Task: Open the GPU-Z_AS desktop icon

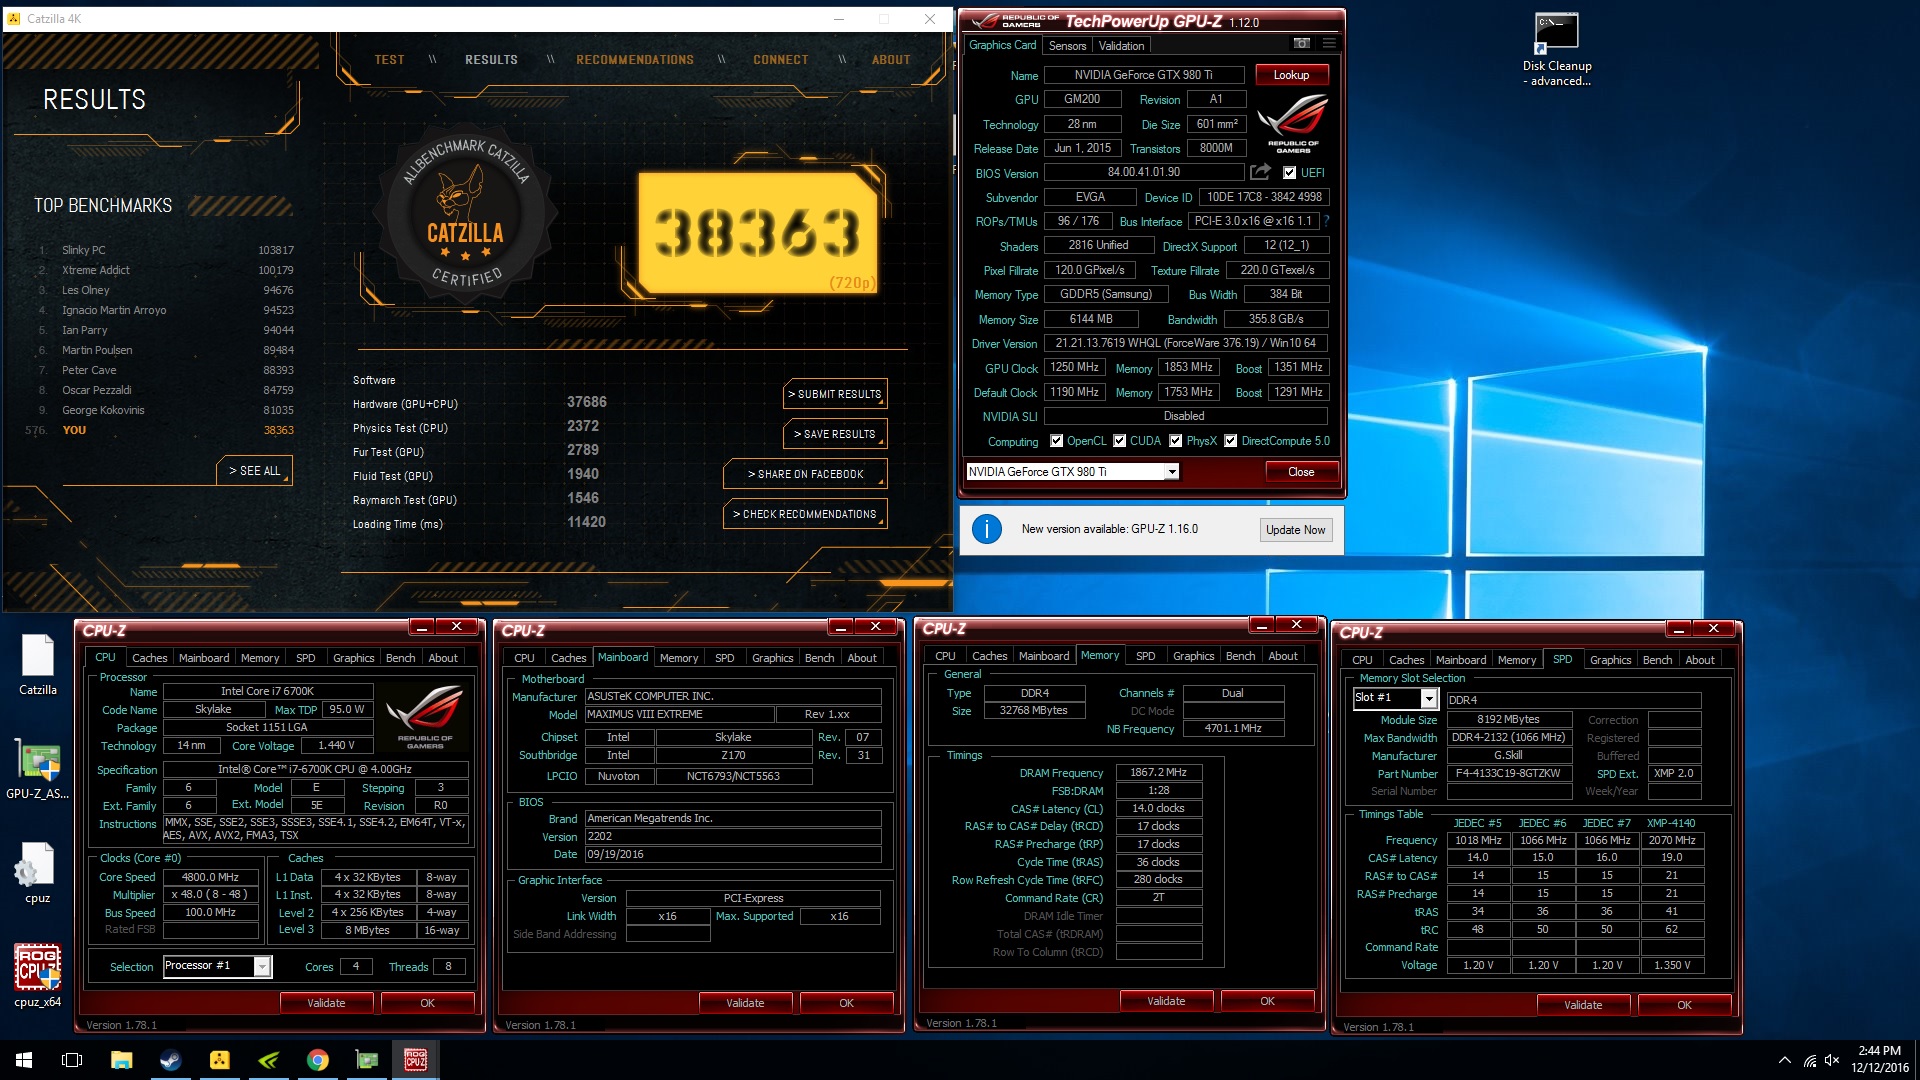Action: pos(38,769)
